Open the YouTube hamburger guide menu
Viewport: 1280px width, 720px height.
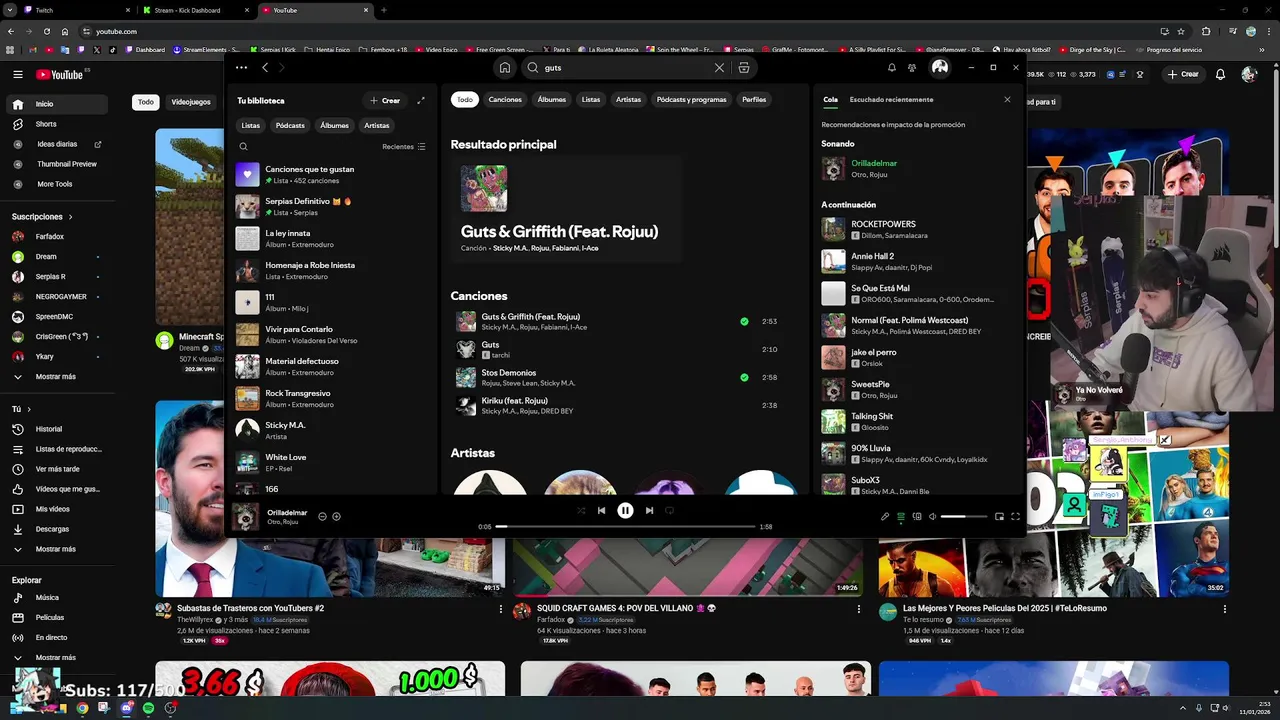click(18, 74)
